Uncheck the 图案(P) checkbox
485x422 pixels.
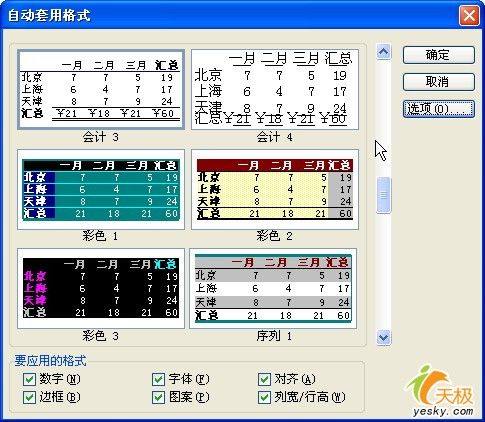158,397
